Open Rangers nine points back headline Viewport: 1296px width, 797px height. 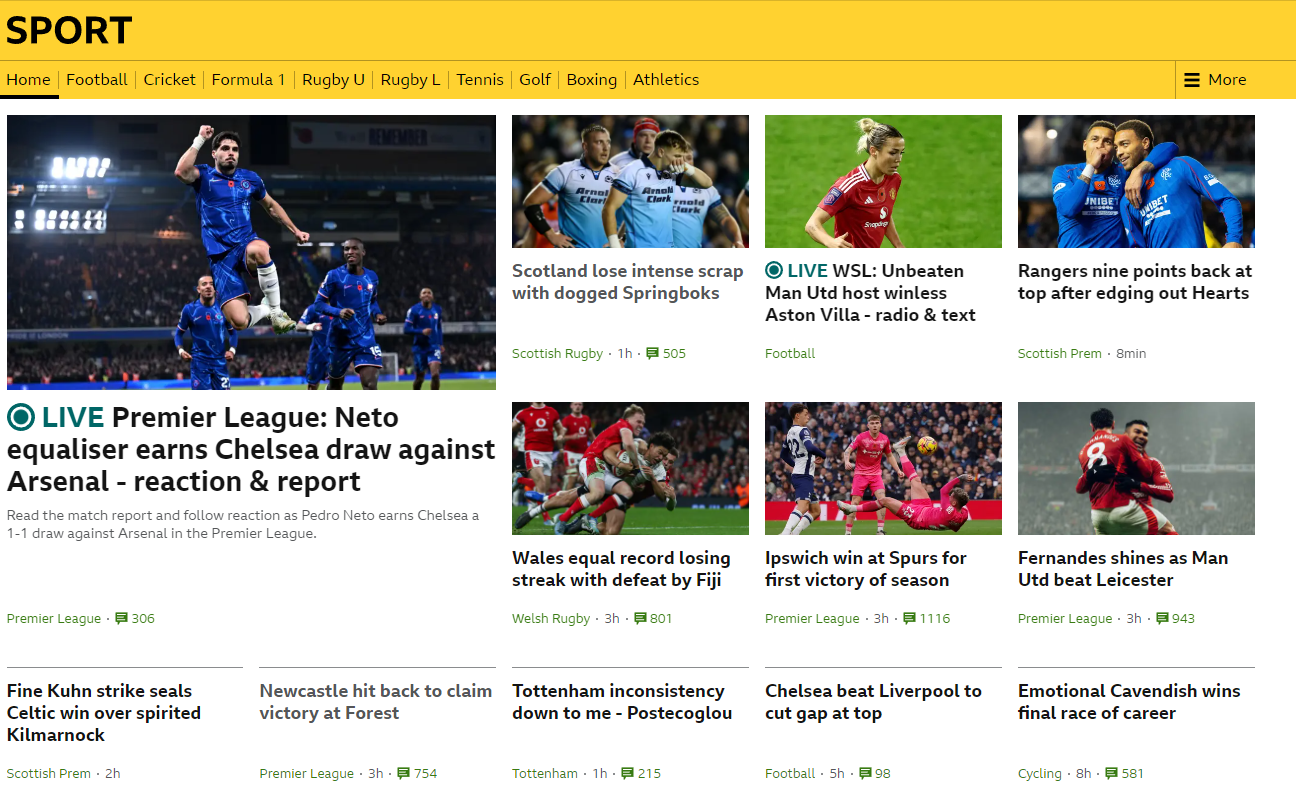(1135, 282)
